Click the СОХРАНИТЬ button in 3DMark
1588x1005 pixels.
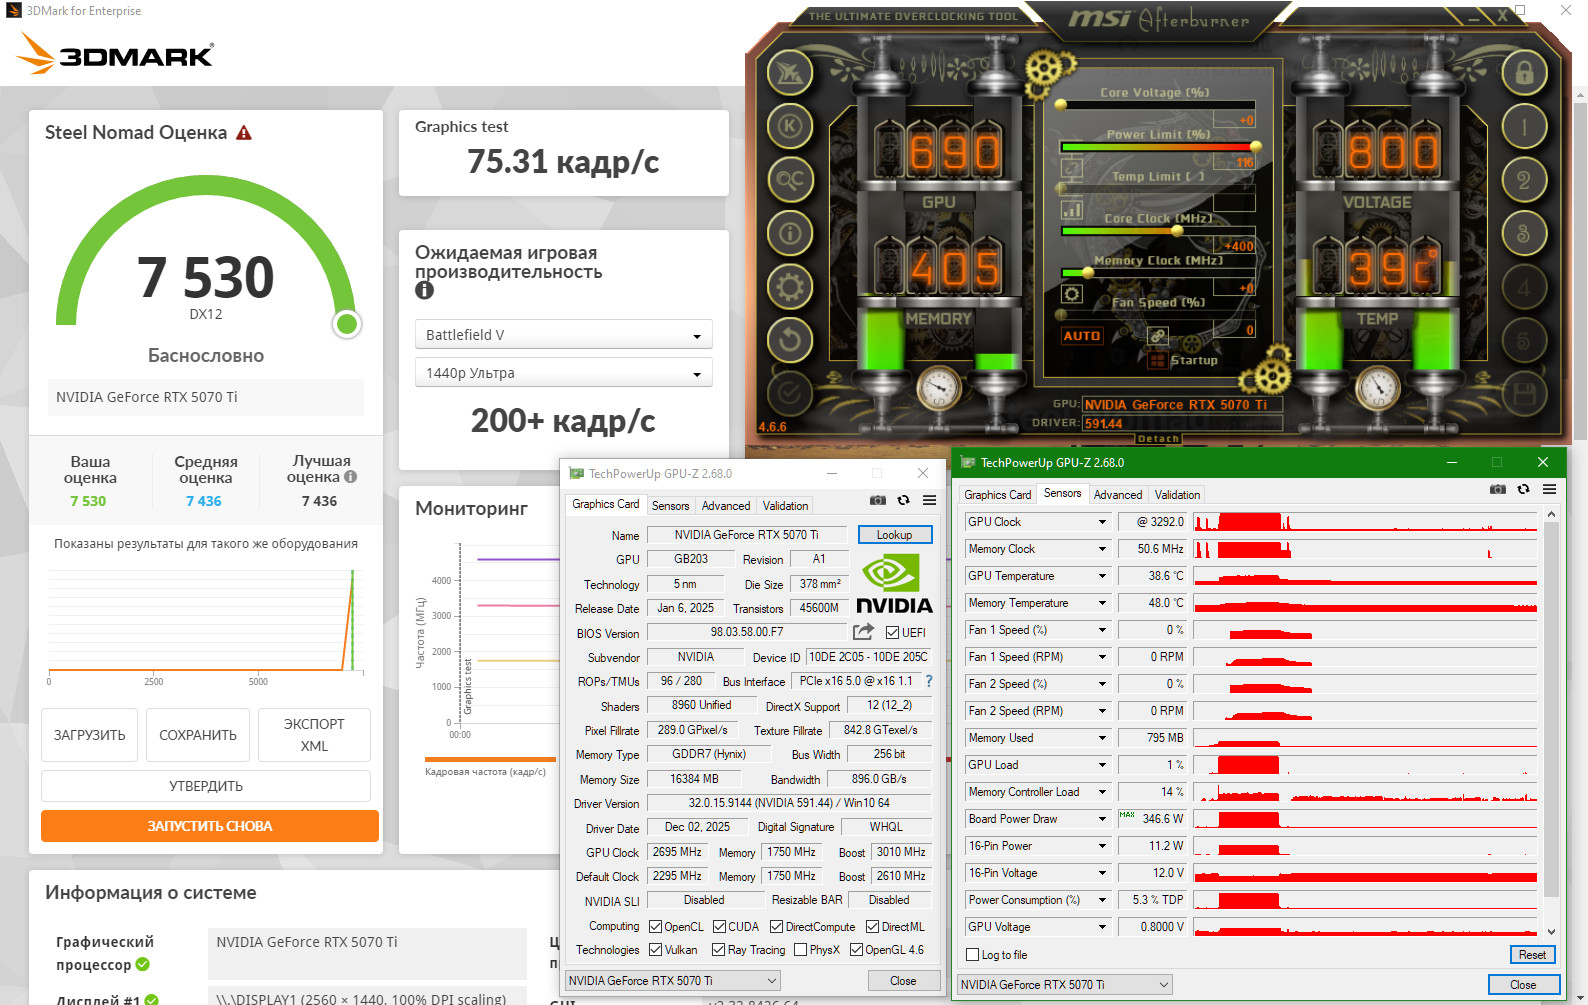[x=198, y=735]
